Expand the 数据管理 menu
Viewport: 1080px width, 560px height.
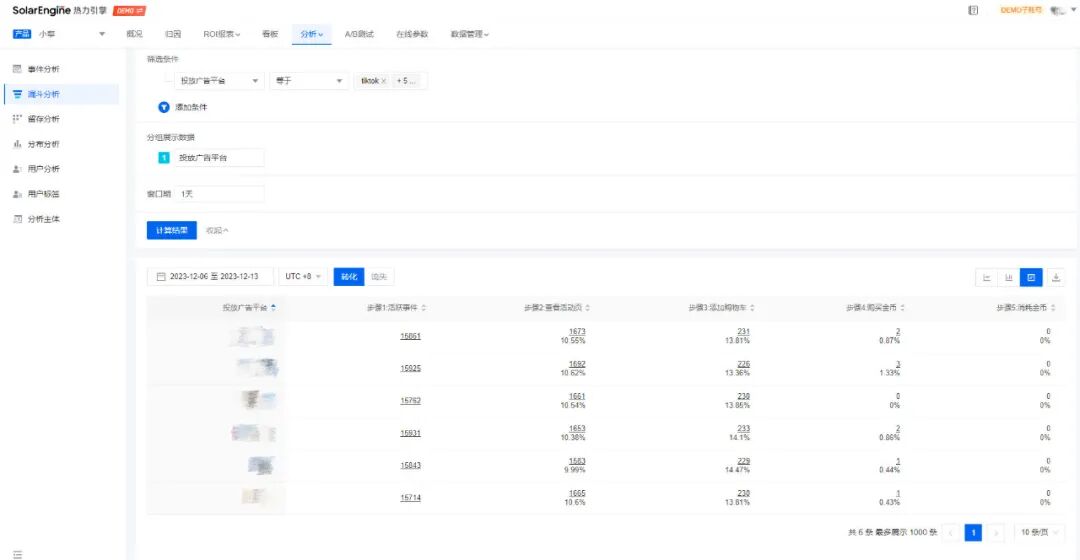pos(470,34)
